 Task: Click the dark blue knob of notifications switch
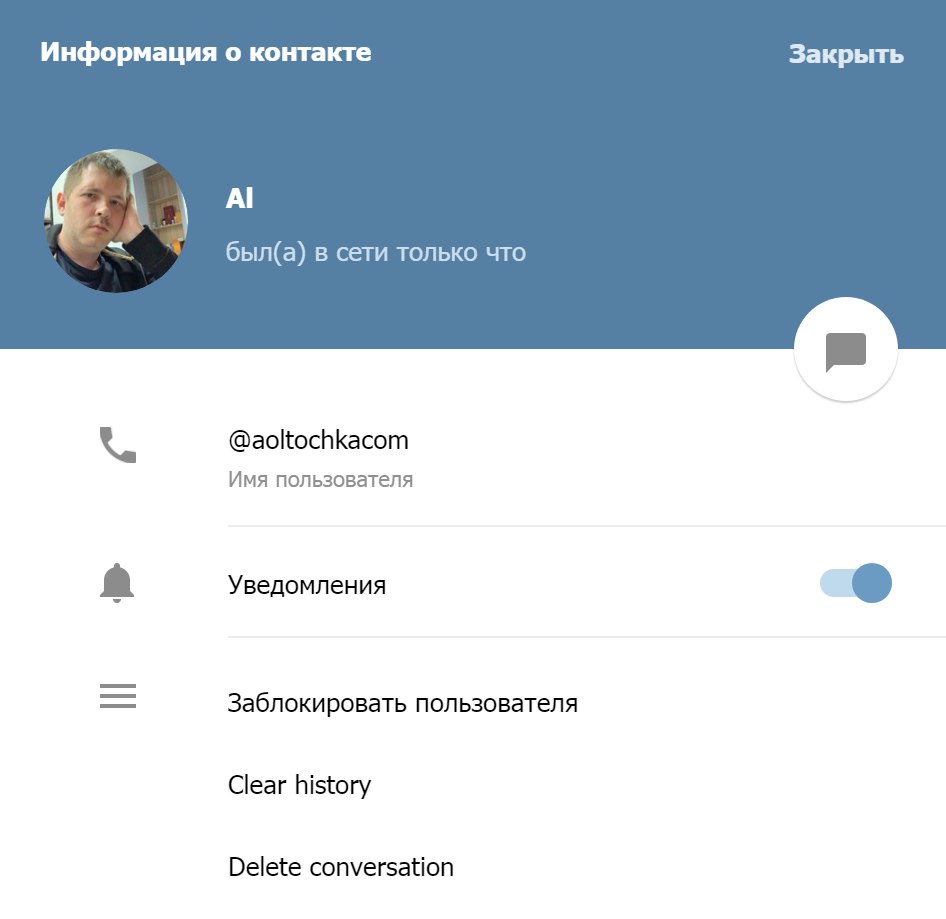coord(872,583)
